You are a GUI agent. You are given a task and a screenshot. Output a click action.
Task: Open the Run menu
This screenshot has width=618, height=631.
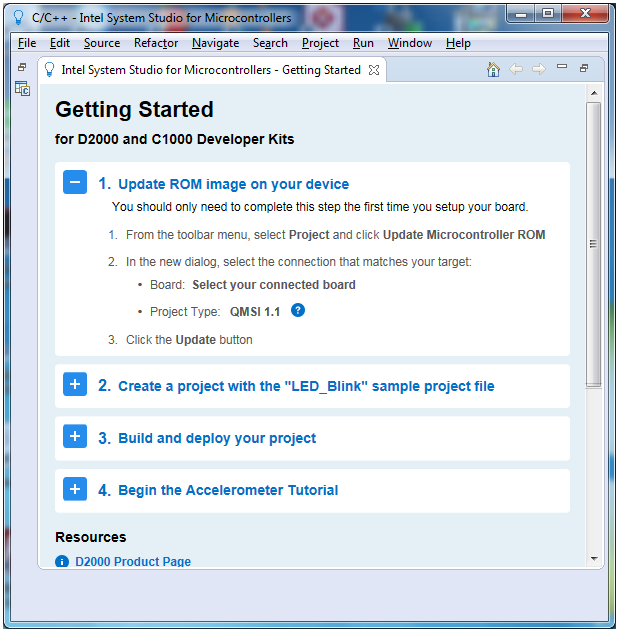pyautogui.click(x=363, y=43)
